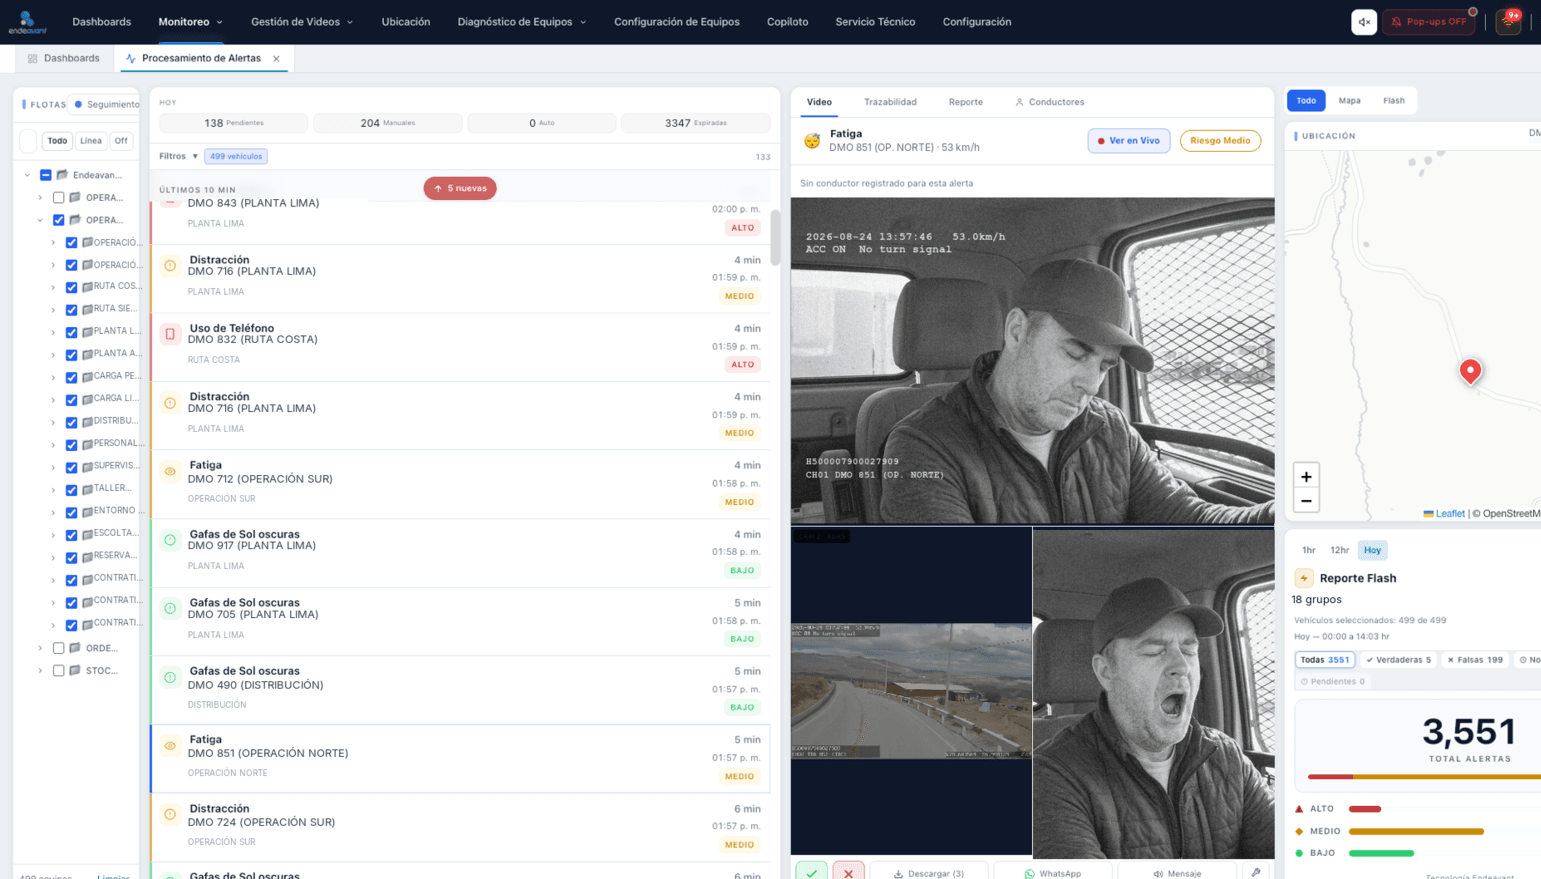Screen dimensions: 1541x879
Task: Toggle the mute sound icon in header
Action: (1364, 22)
